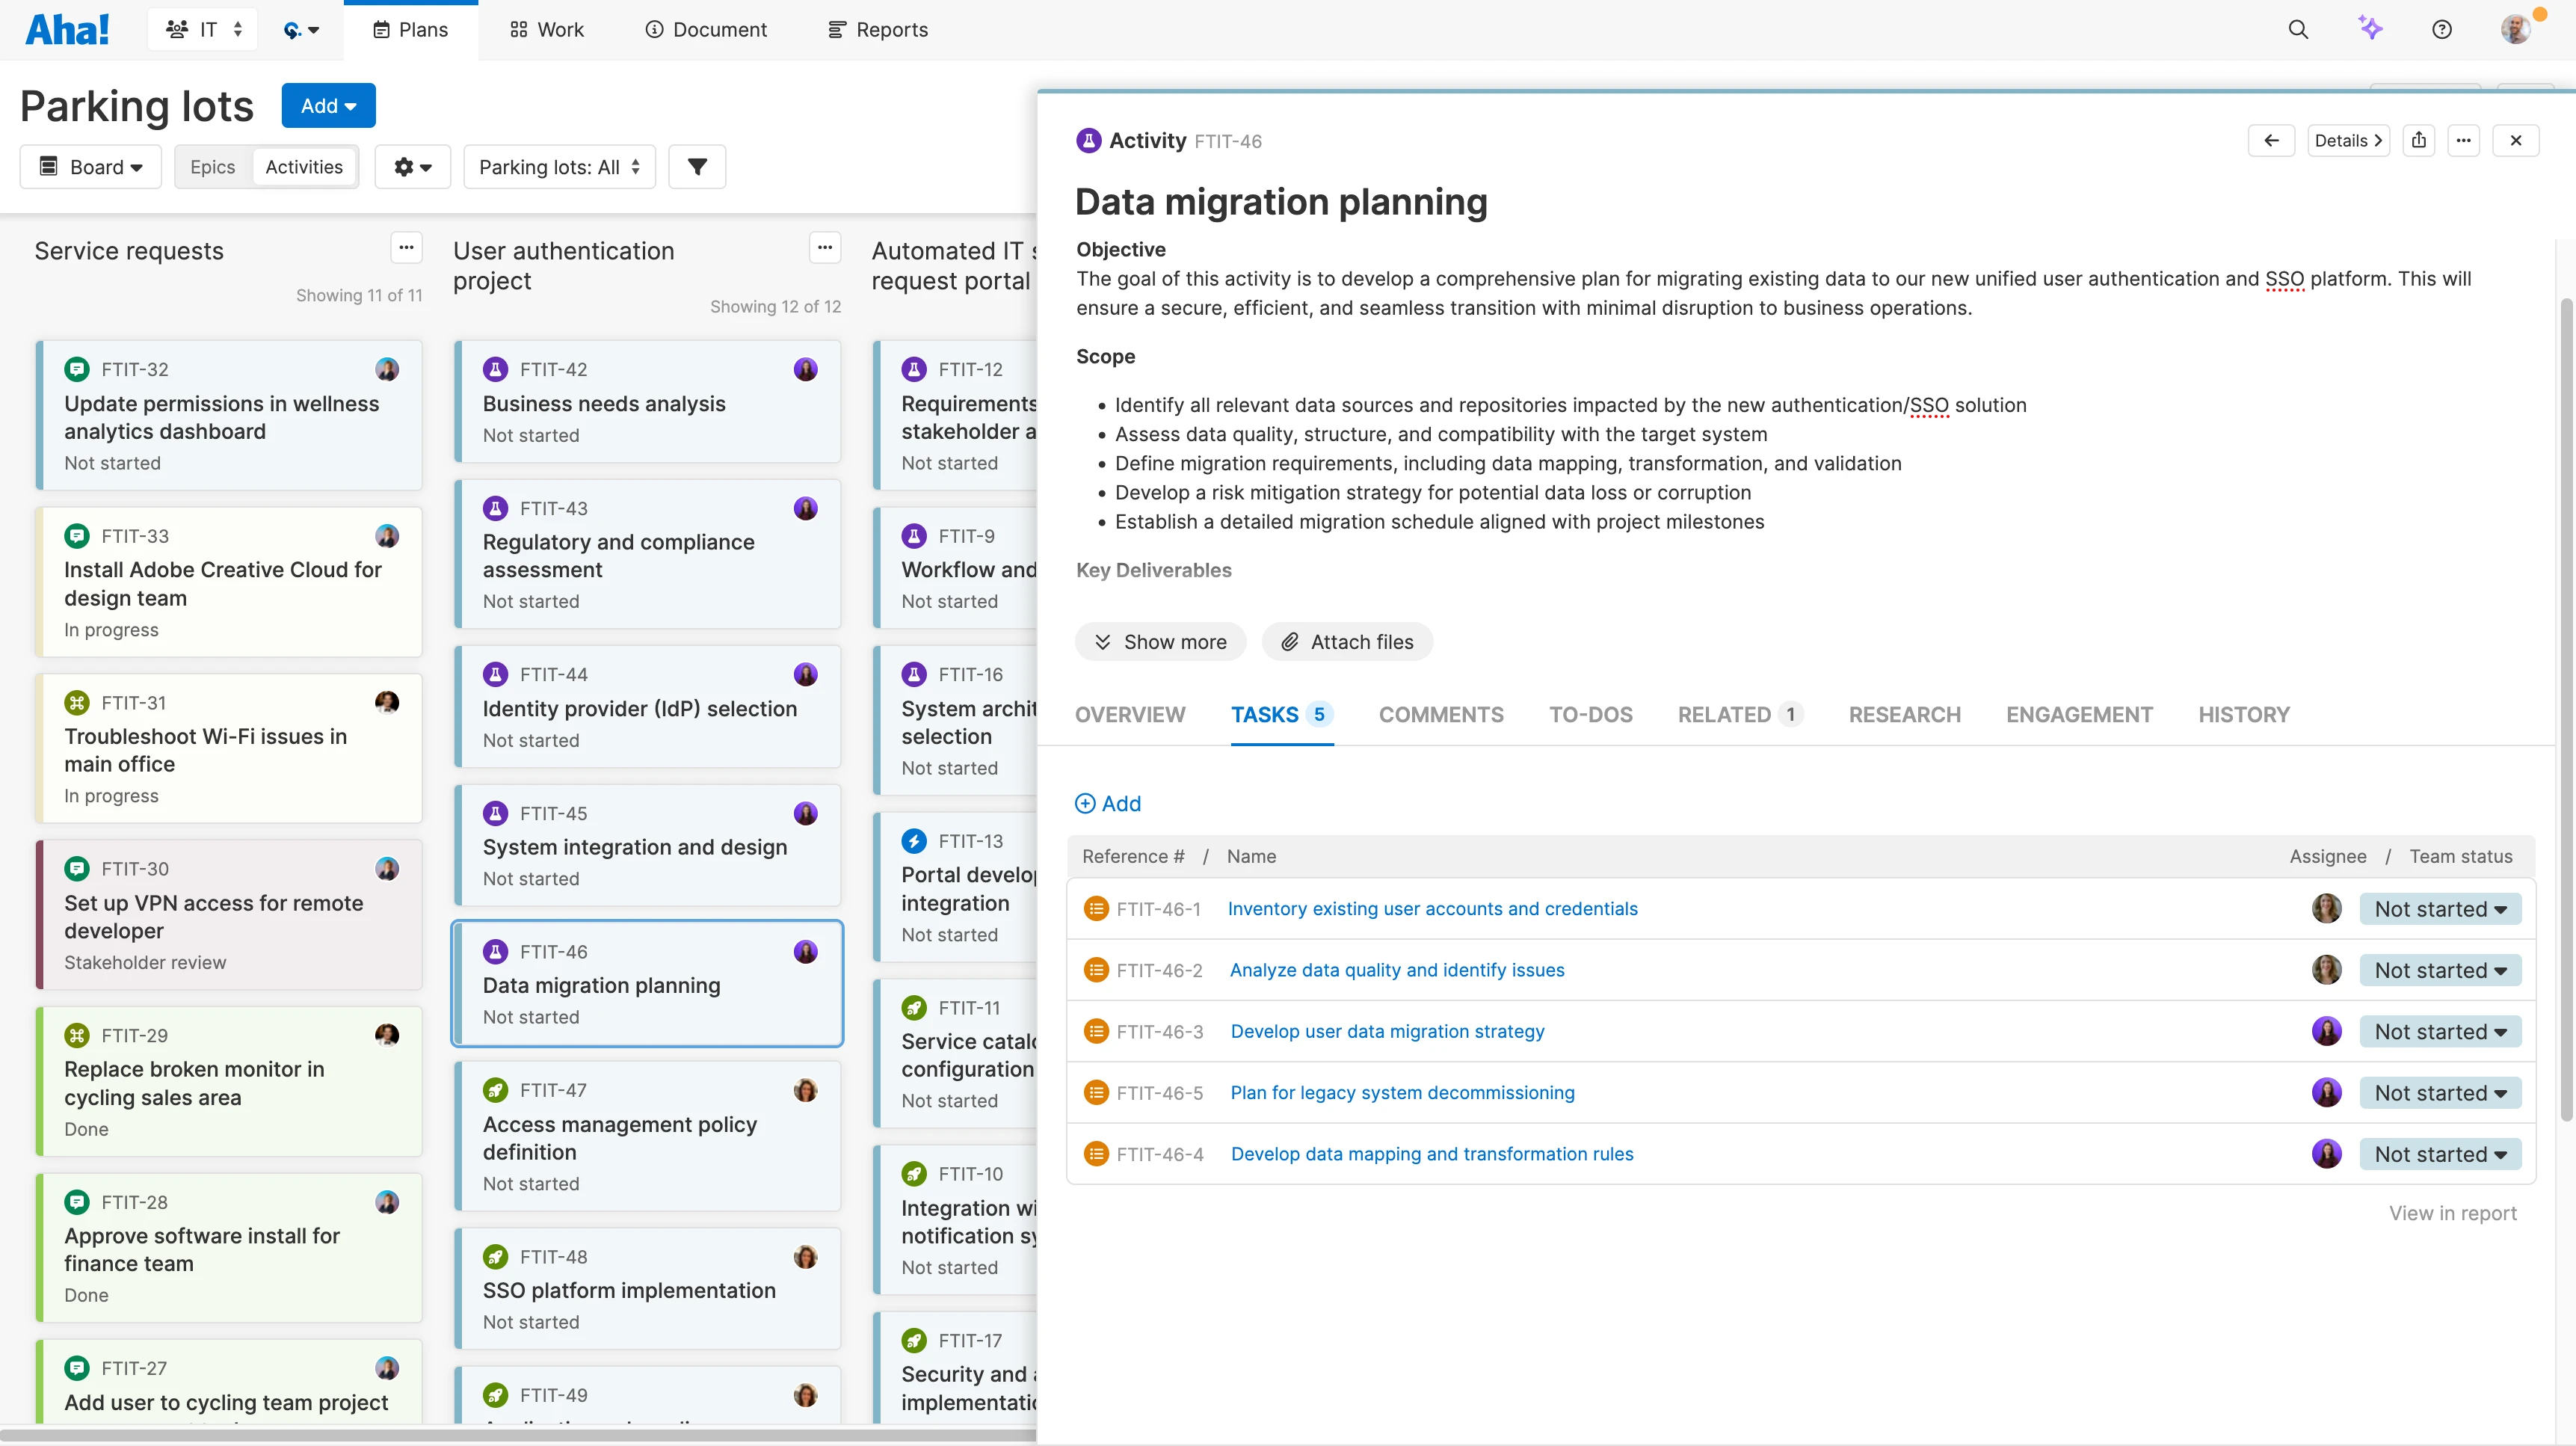This screenshot has height=1446, width=2576.
Task: Open the blue Add dropdown button
Action: coord(328,106)
